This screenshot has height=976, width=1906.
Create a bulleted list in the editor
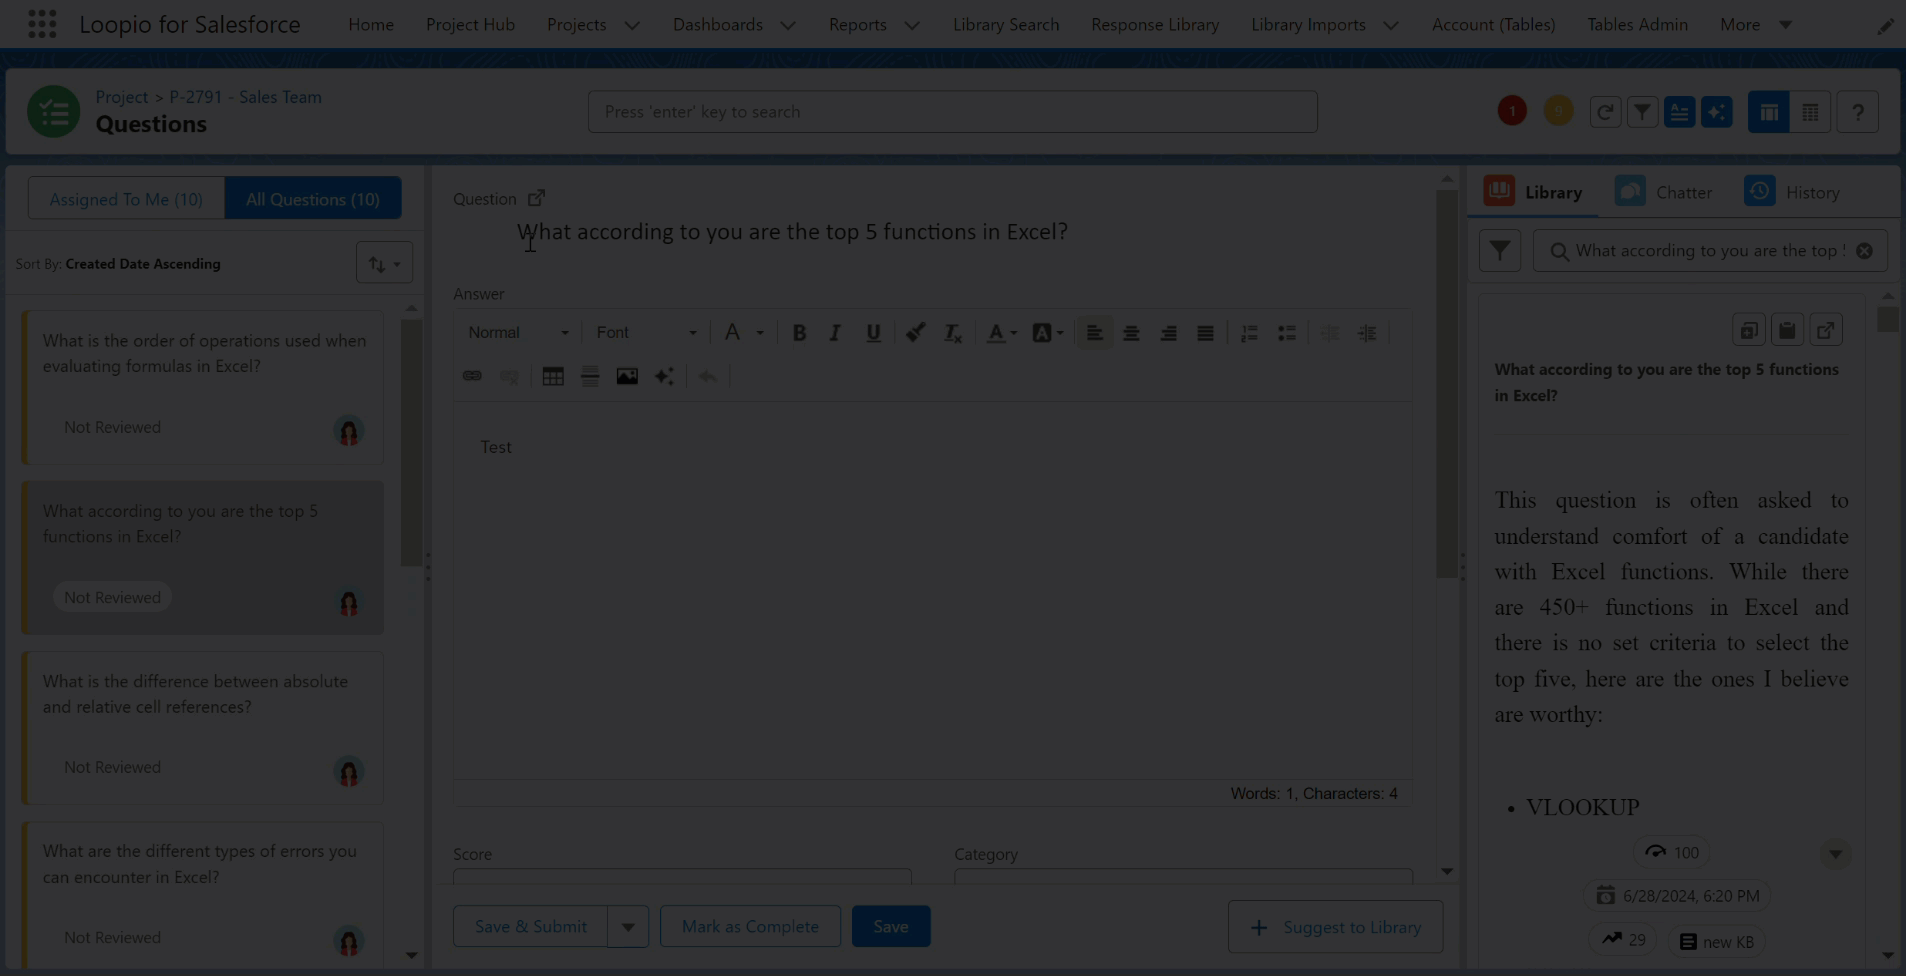point(1286,333)
